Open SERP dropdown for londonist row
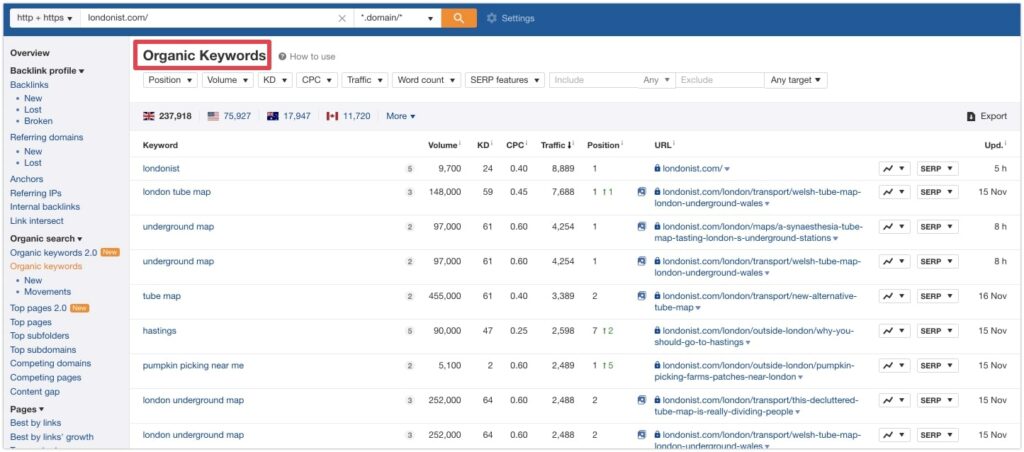Screen dimensions: 1024x452 [x=938, y=169]
